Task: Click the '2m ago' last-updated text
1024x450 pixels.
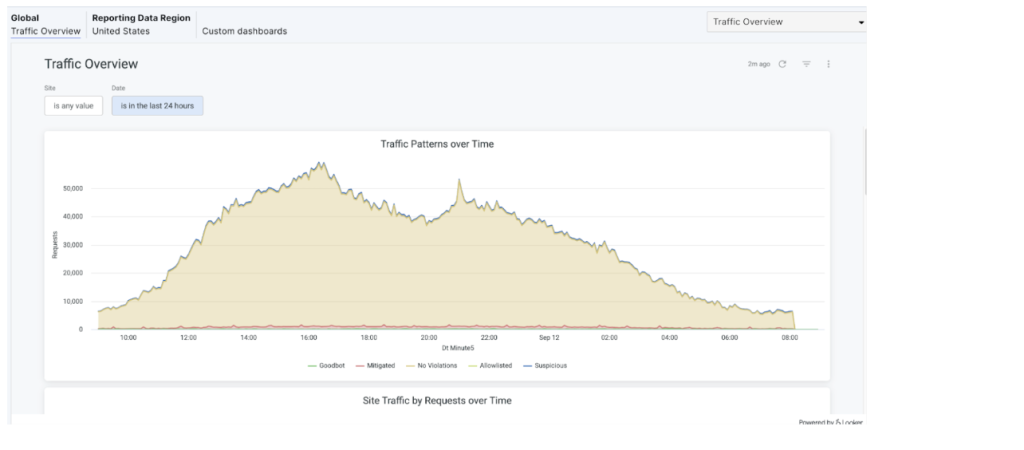Action: (x=758, y=64)
